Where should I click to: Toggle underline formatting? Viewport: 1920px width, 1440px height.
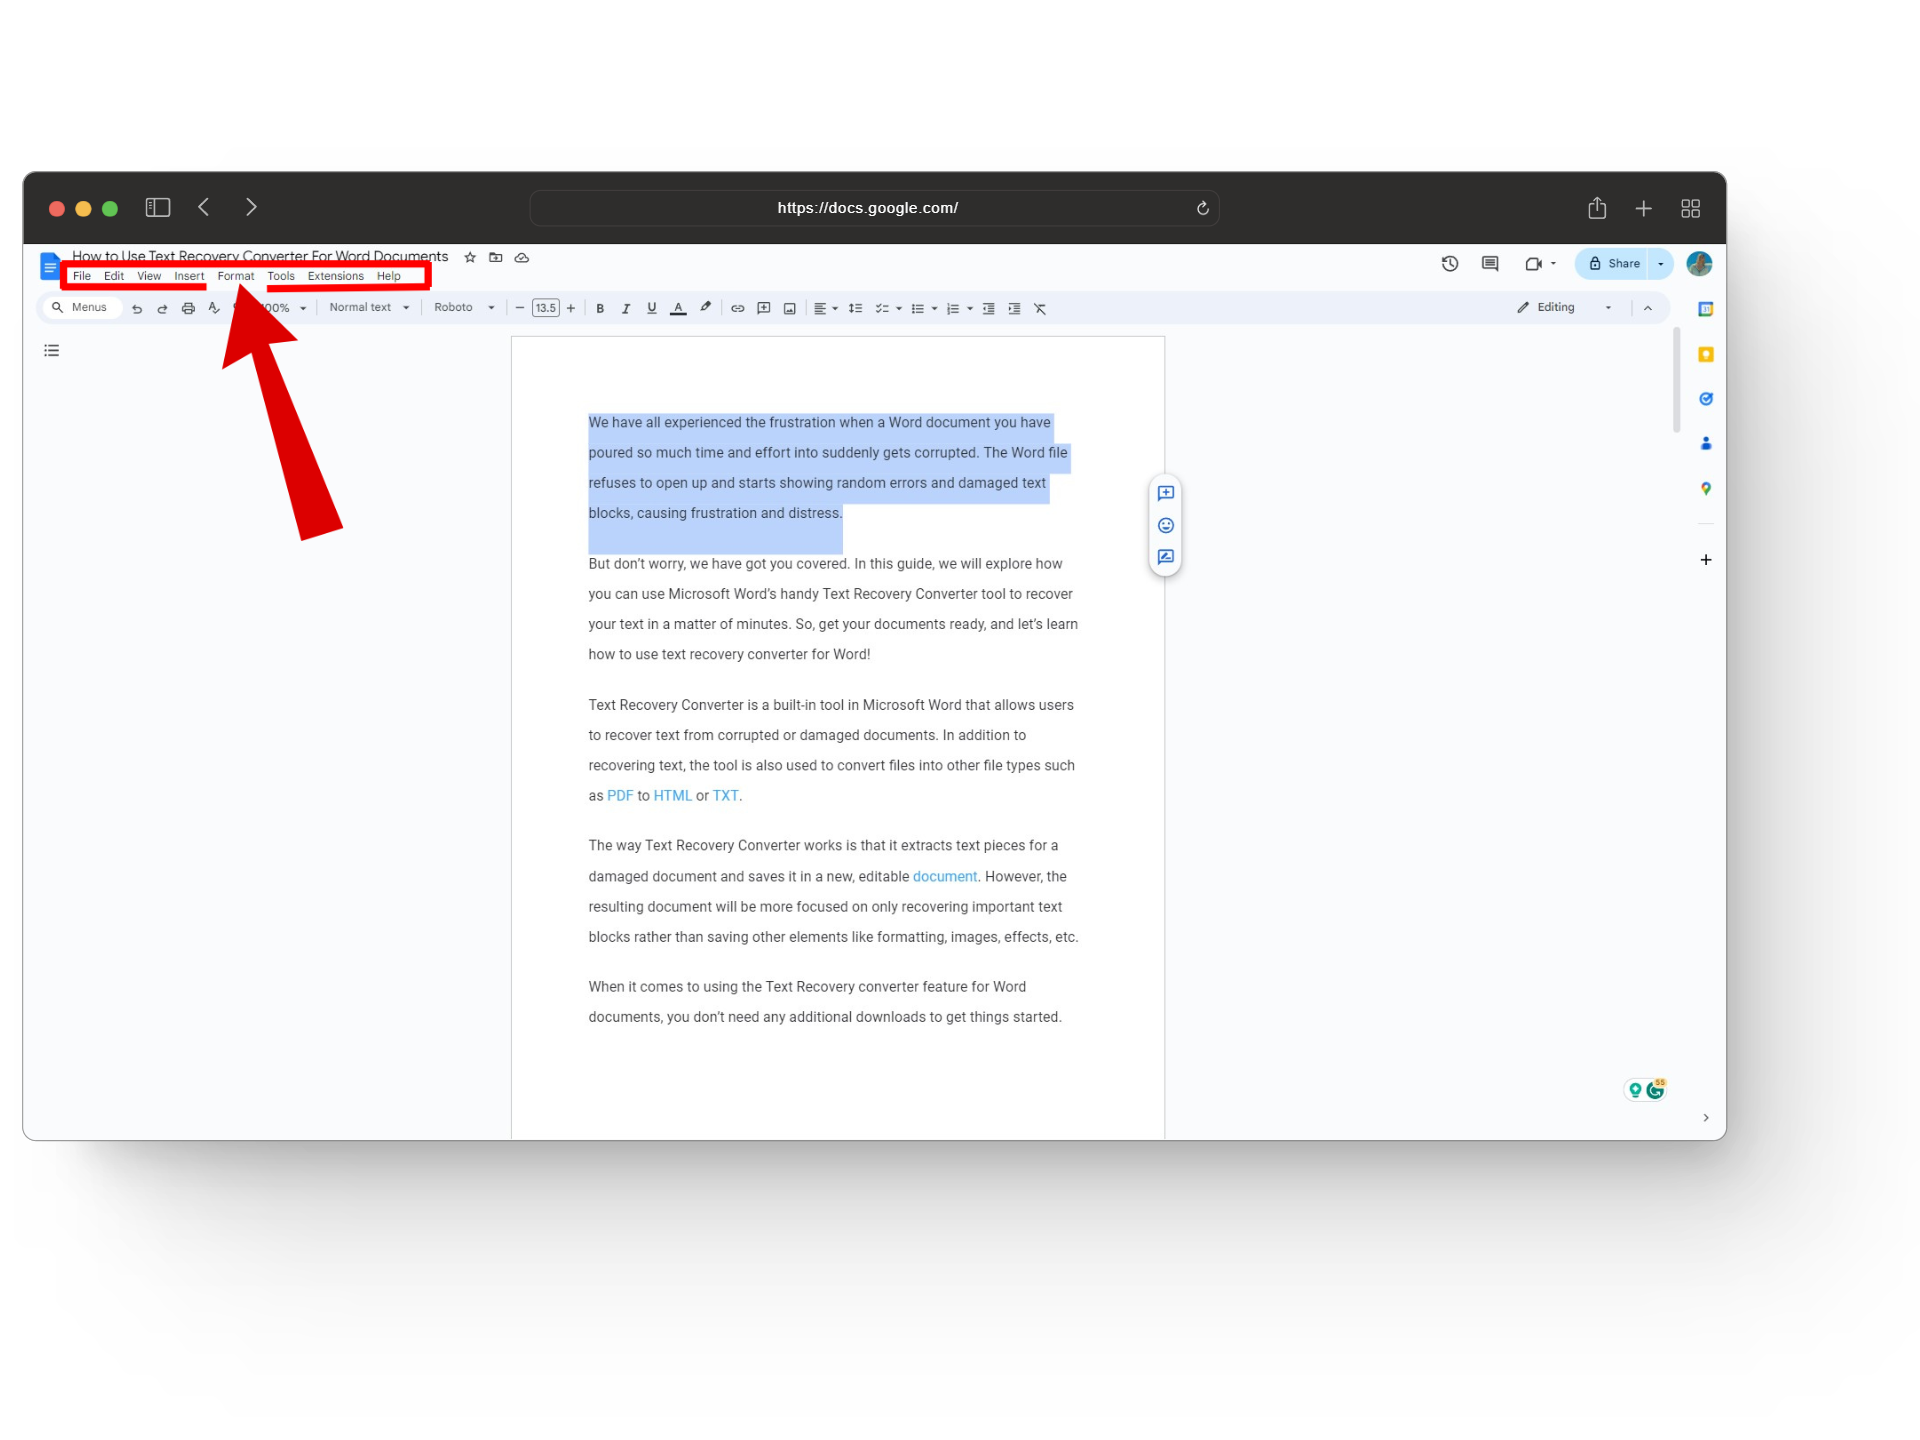[x=651, y=308]
